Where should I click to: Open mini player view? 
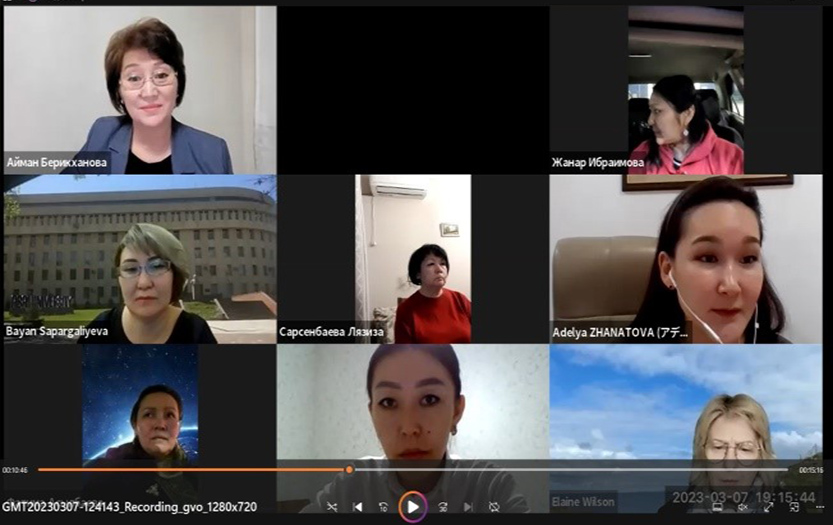click(x=793, y=507)
